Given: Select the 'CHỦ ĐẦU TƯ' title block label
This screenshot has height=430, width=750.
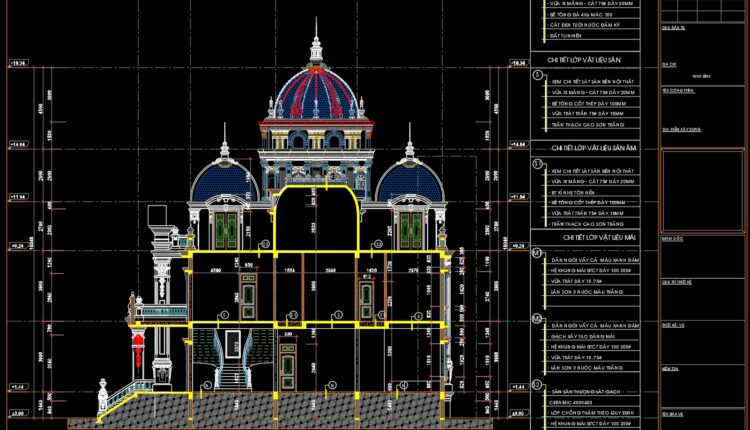Looking at the screenshot, I should 673,28.
